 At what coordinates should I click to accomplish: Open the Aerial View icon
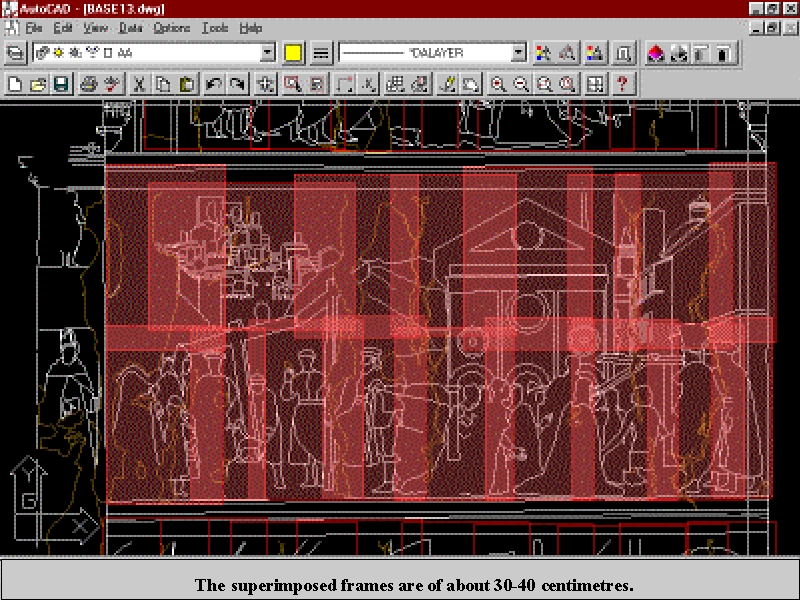point(265,84)
